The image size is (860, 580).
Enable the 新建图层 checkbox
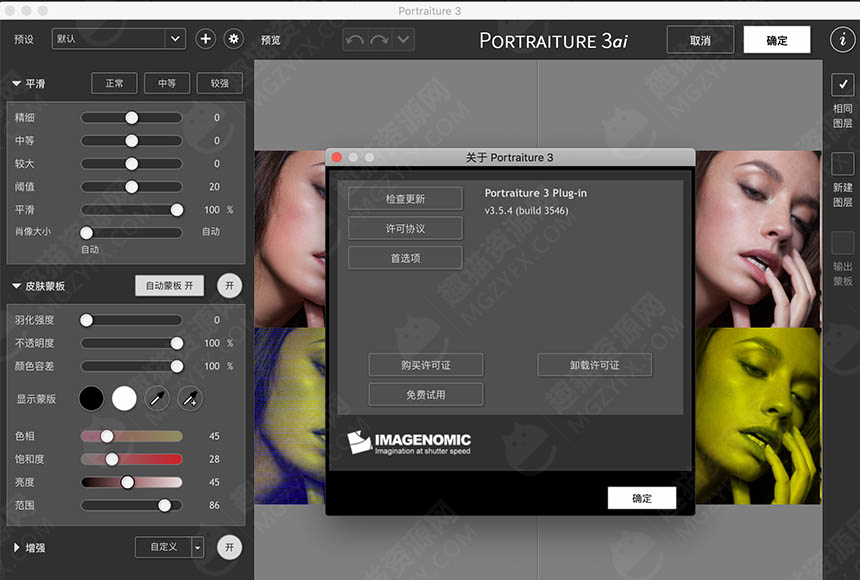[842, 164]
